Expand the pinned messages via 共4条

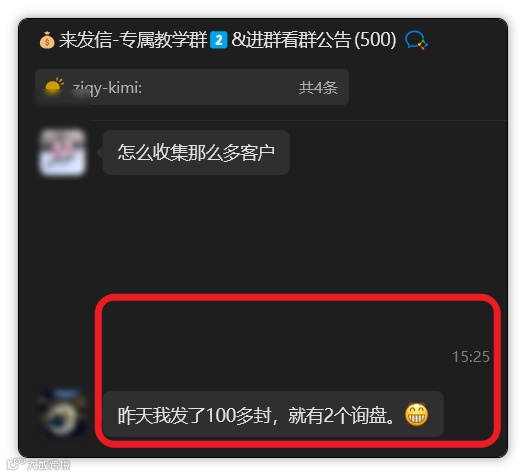coord(318,88)
